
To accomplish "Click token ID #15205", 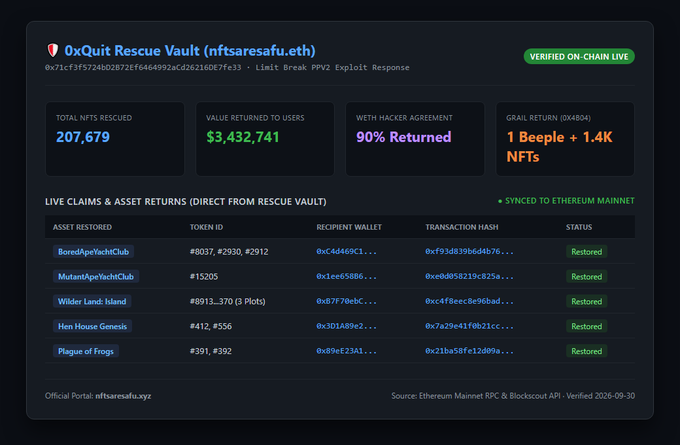I will pos(204,277).
